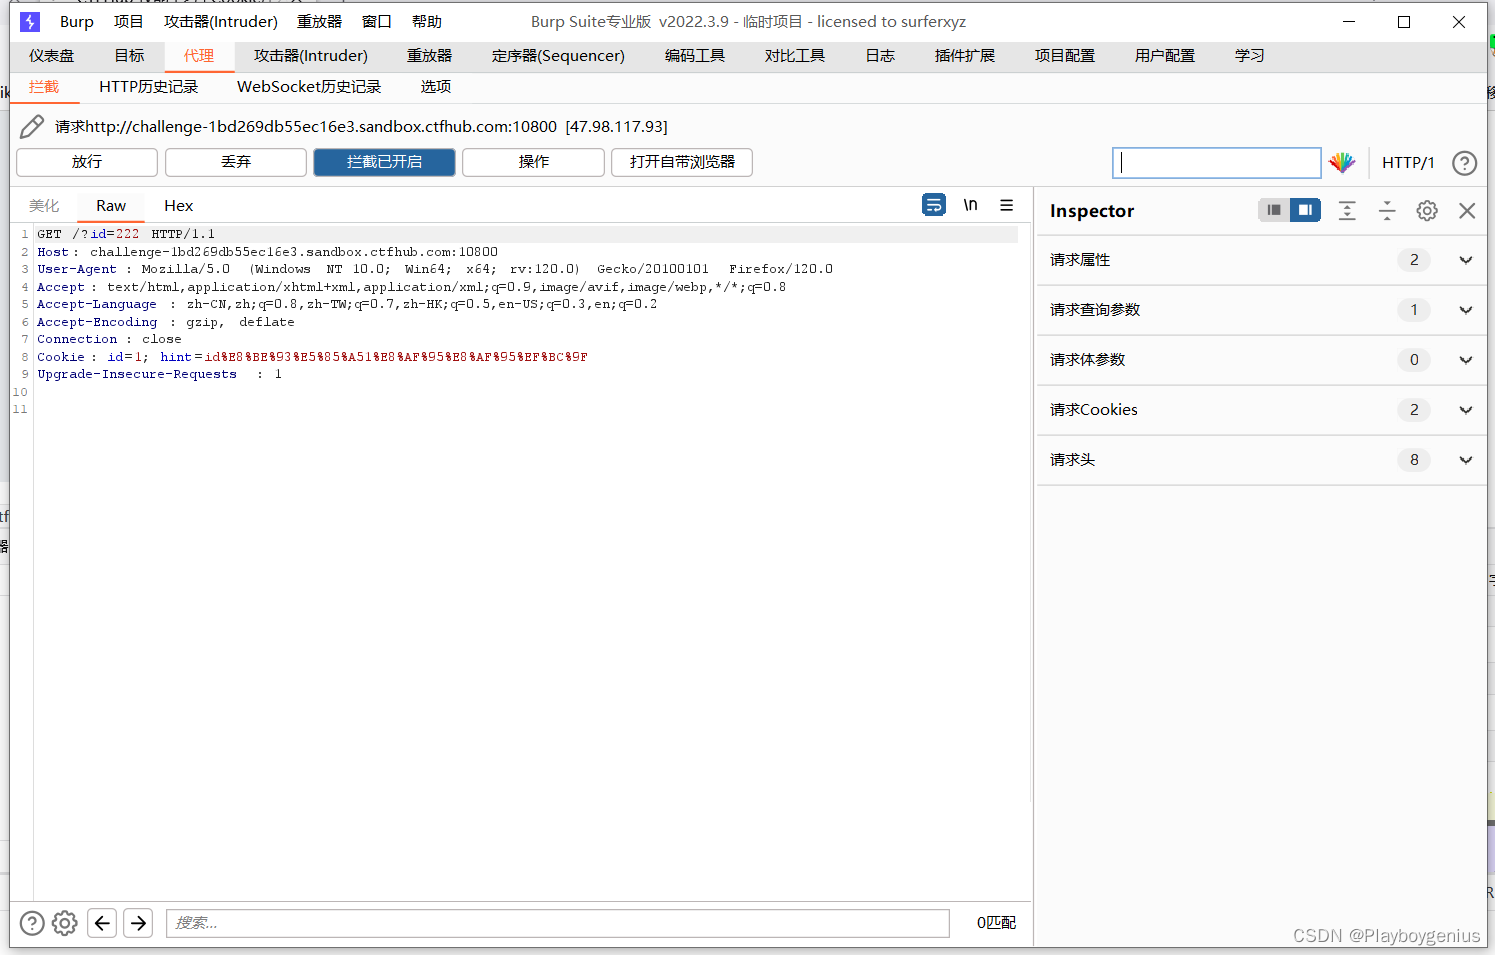The width and height of the screenshot is (1495, 955).
Task: Click the count badge 8 next to 请求头
Action: 1414,460
